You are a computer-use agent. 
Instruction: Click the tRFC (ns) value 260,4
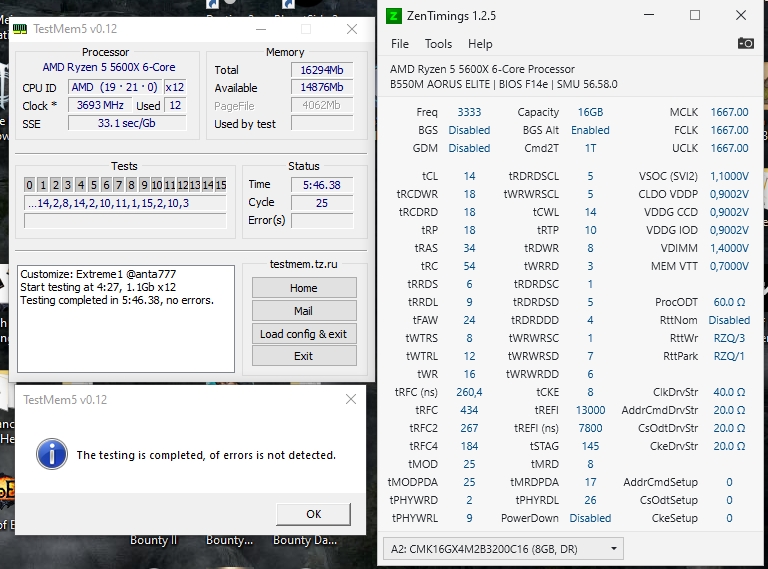pos(469,392)
